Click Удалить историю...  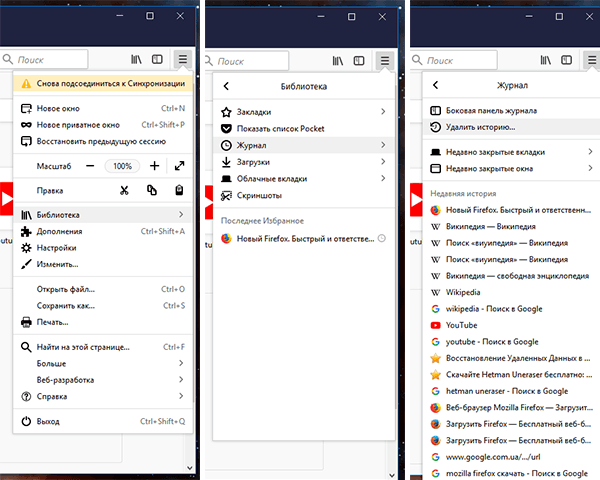(x=512, y=127)
